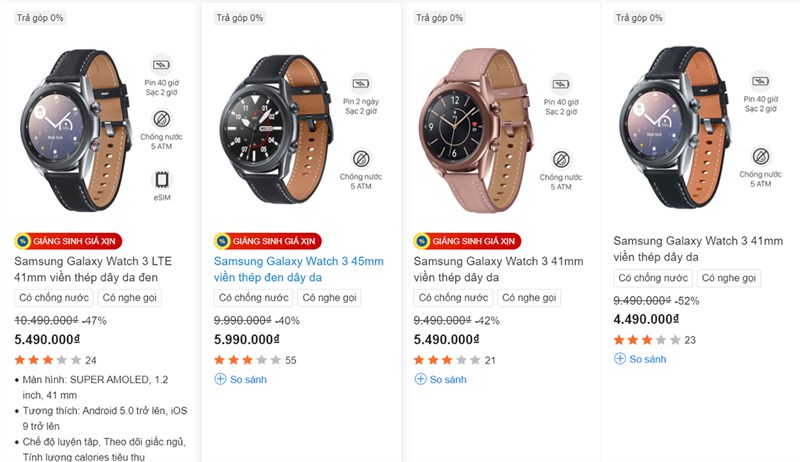Screen dimensions: 800x462
Task: Click 'So sánh' under the 4.490.000₫ watch
Action: pyautogui.click(x=641, y=359)
